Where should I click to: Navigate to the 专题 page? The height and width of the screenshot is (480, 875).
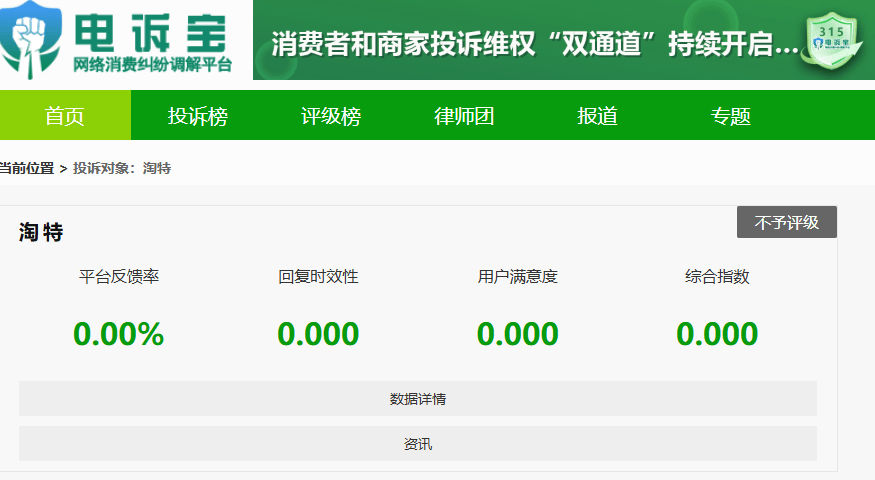[730, 116]
